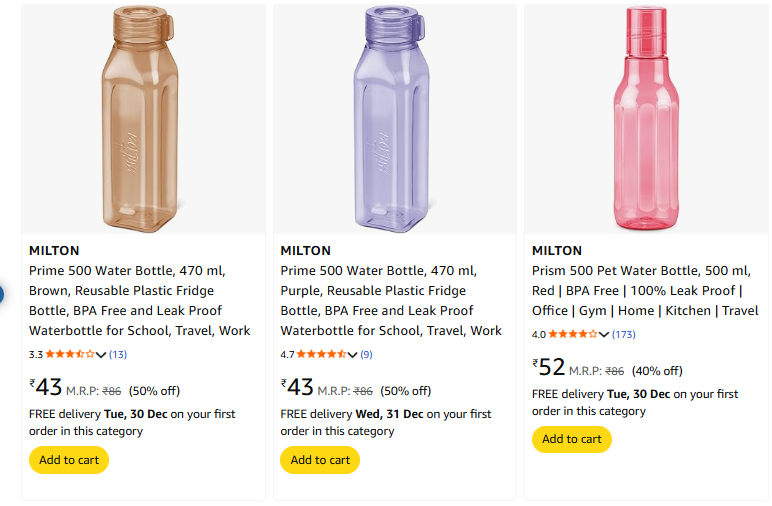Screen dimensions: 772x506
Task: Add purple Prime 500 bottle to cart
Action: click(x=320, y=460)
